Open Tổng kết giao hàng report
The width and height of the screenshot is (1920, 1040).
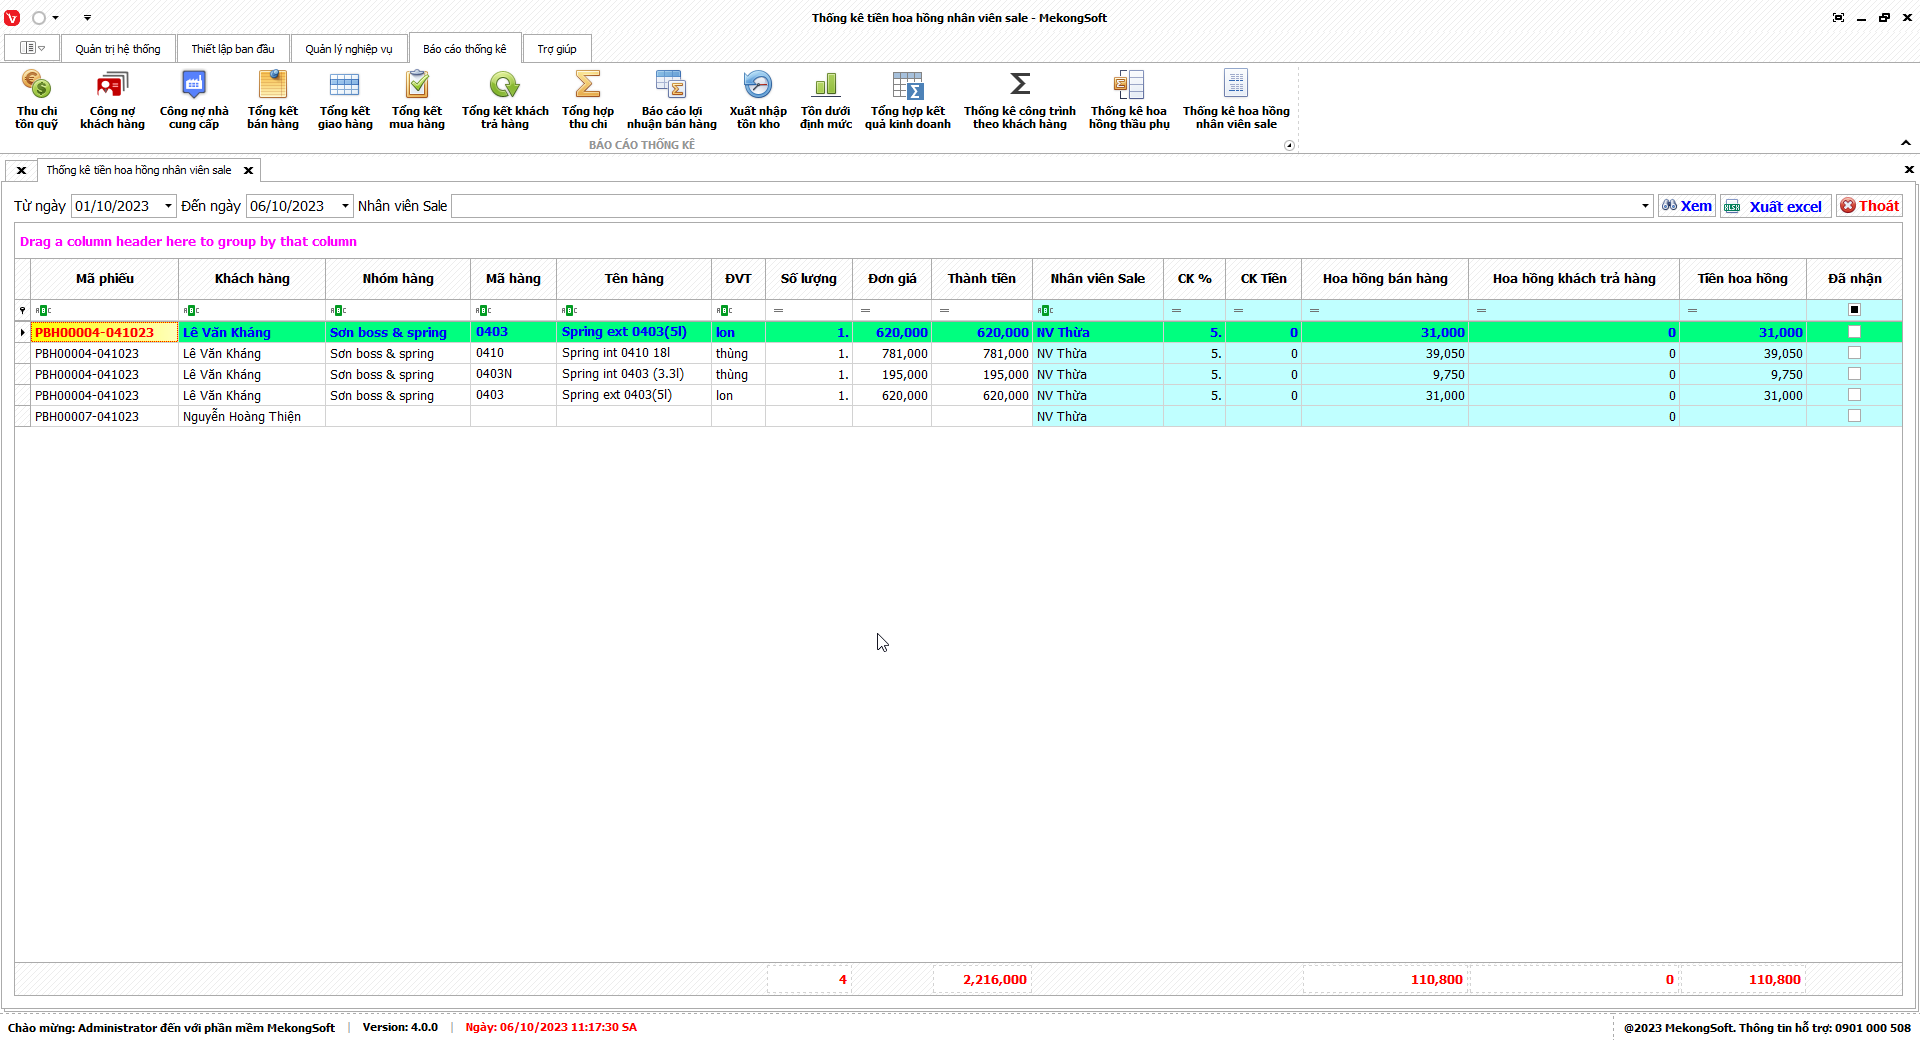(x=345, y=100)
